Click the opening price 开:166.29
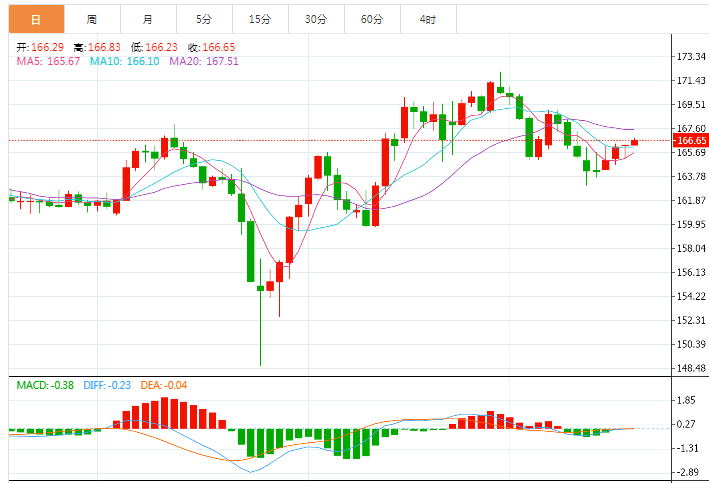 [40, 47]
